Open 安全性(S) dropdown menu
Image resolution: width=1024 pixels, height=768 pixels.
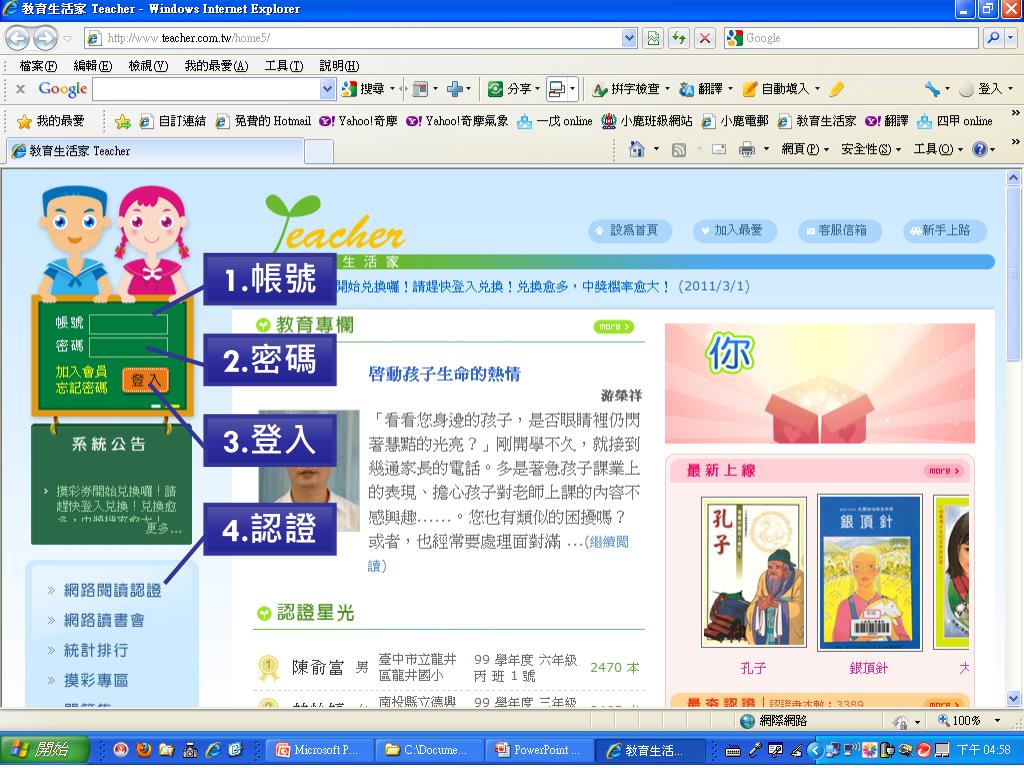point(871,150)
